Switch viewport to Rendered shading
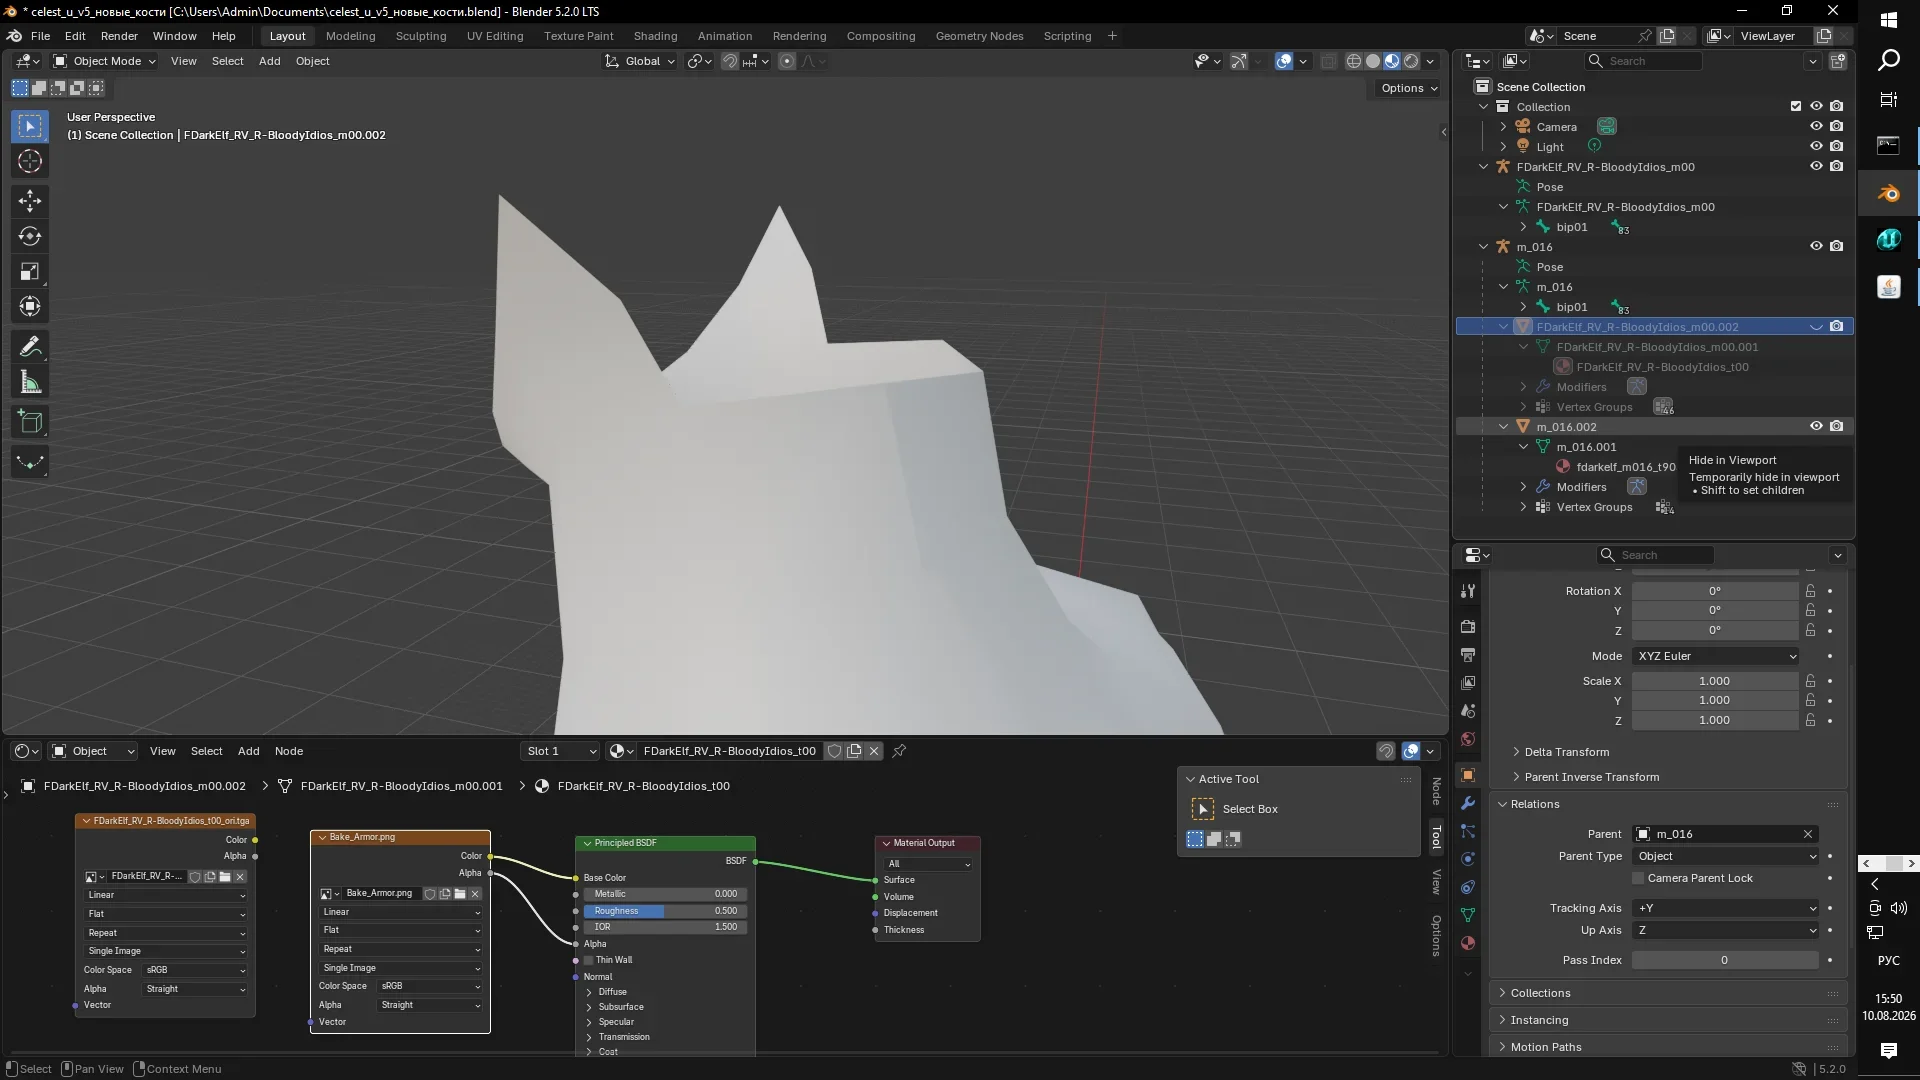Screen dimensions: 1920x1080 [x=1411, y=61]
